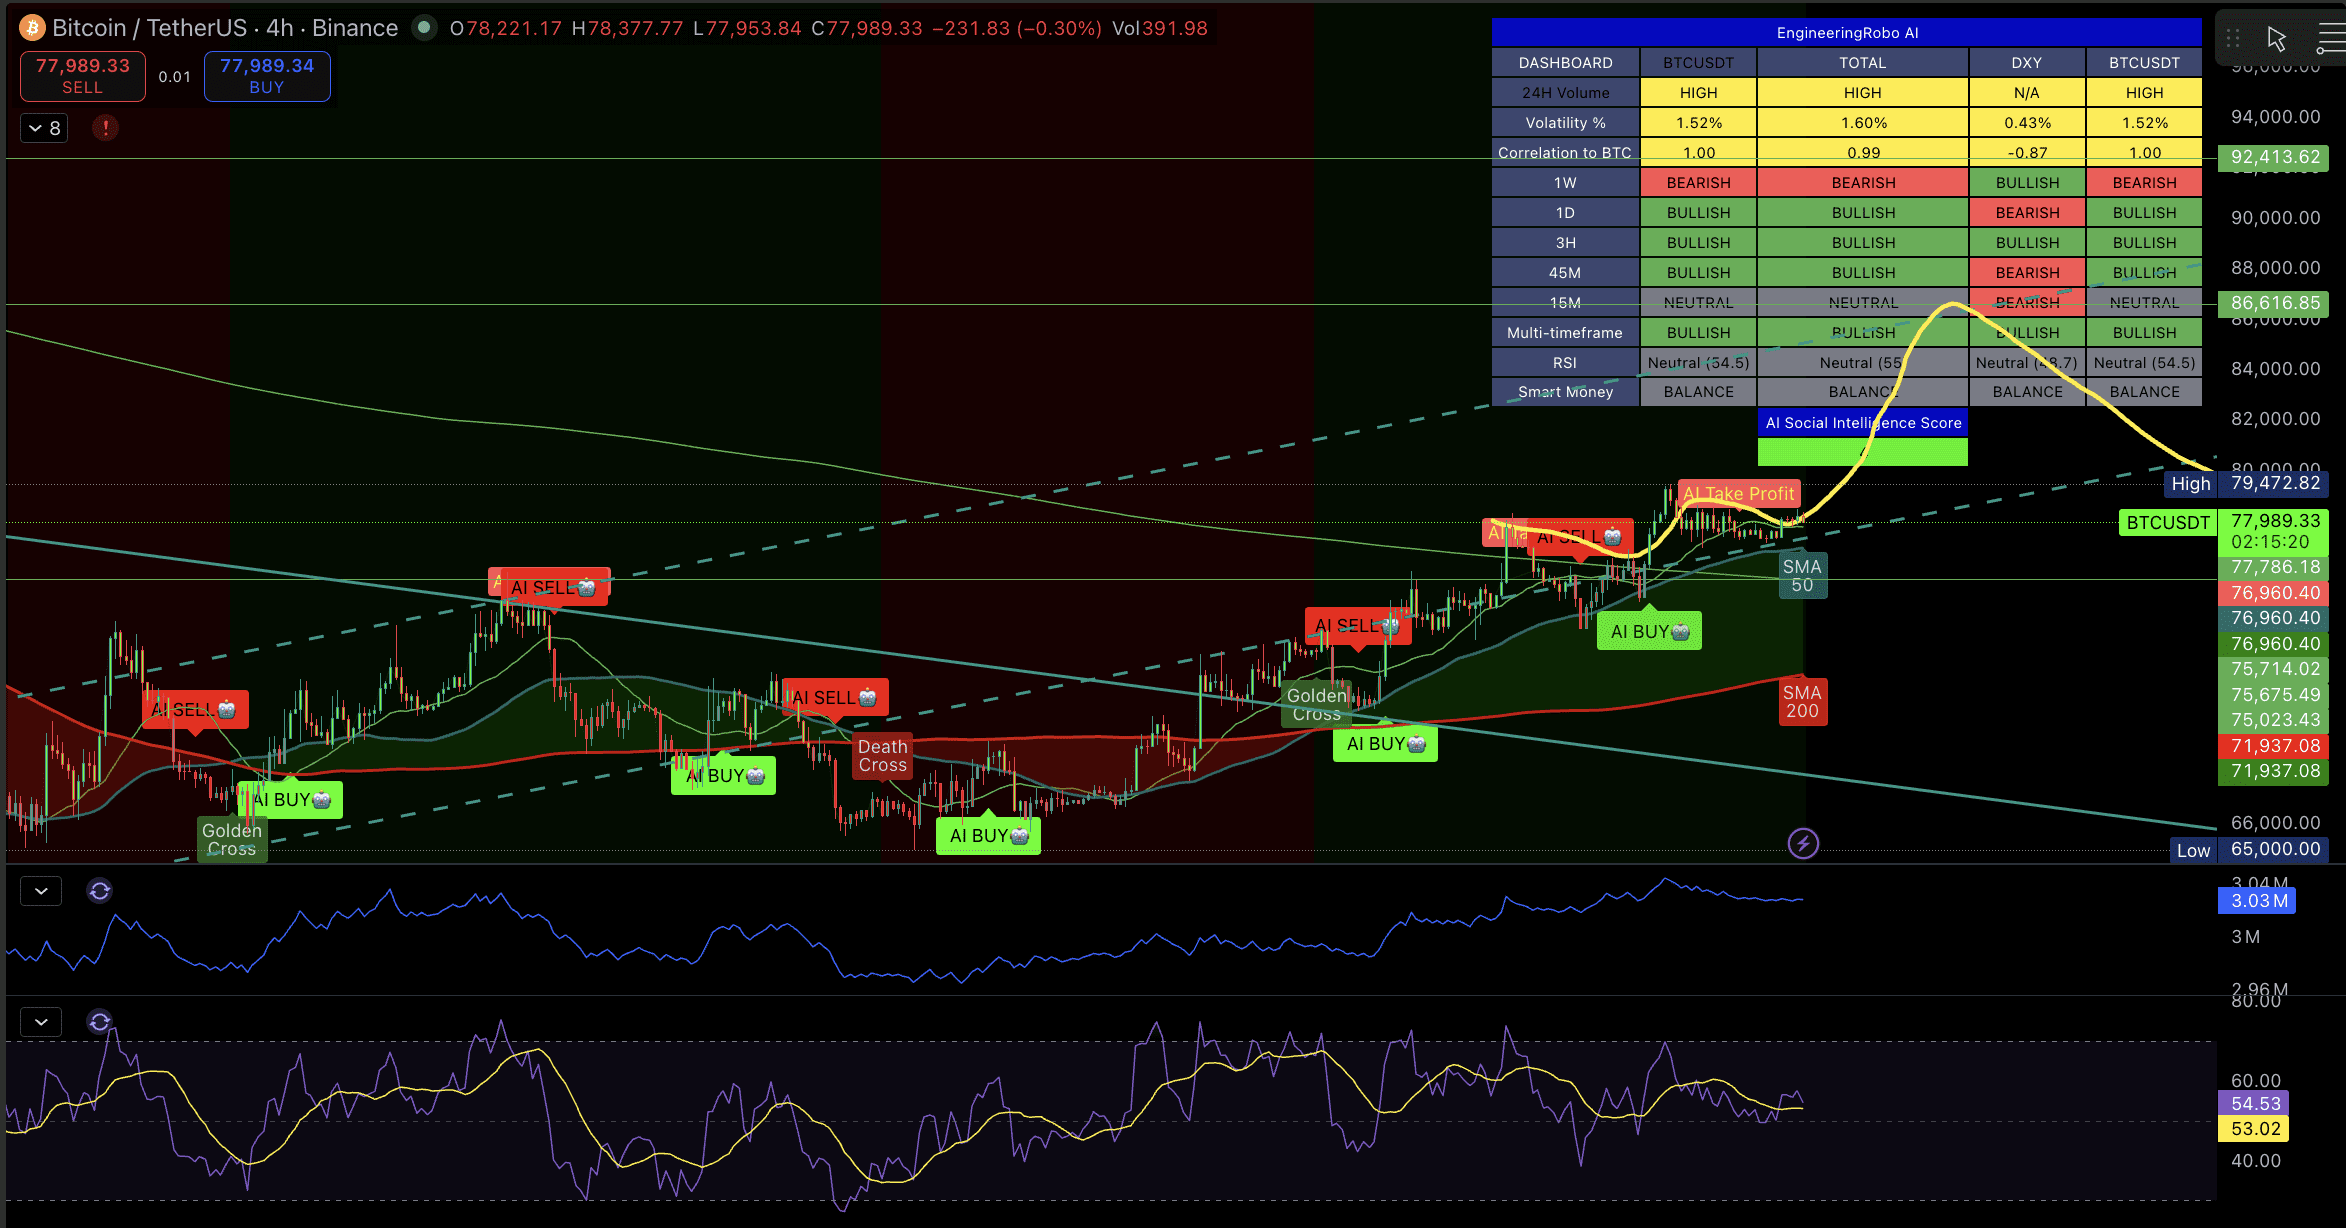This screenshot has width=2346, height=1228.
Task: Click the lightning bolt quick-trade icon on chart
Action: pos(1802,843)
